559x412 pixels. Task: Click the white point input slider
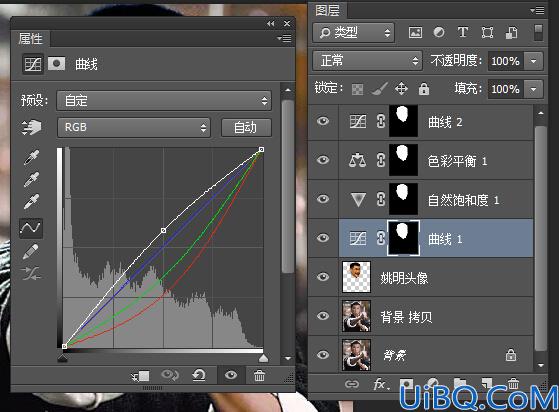263,358
